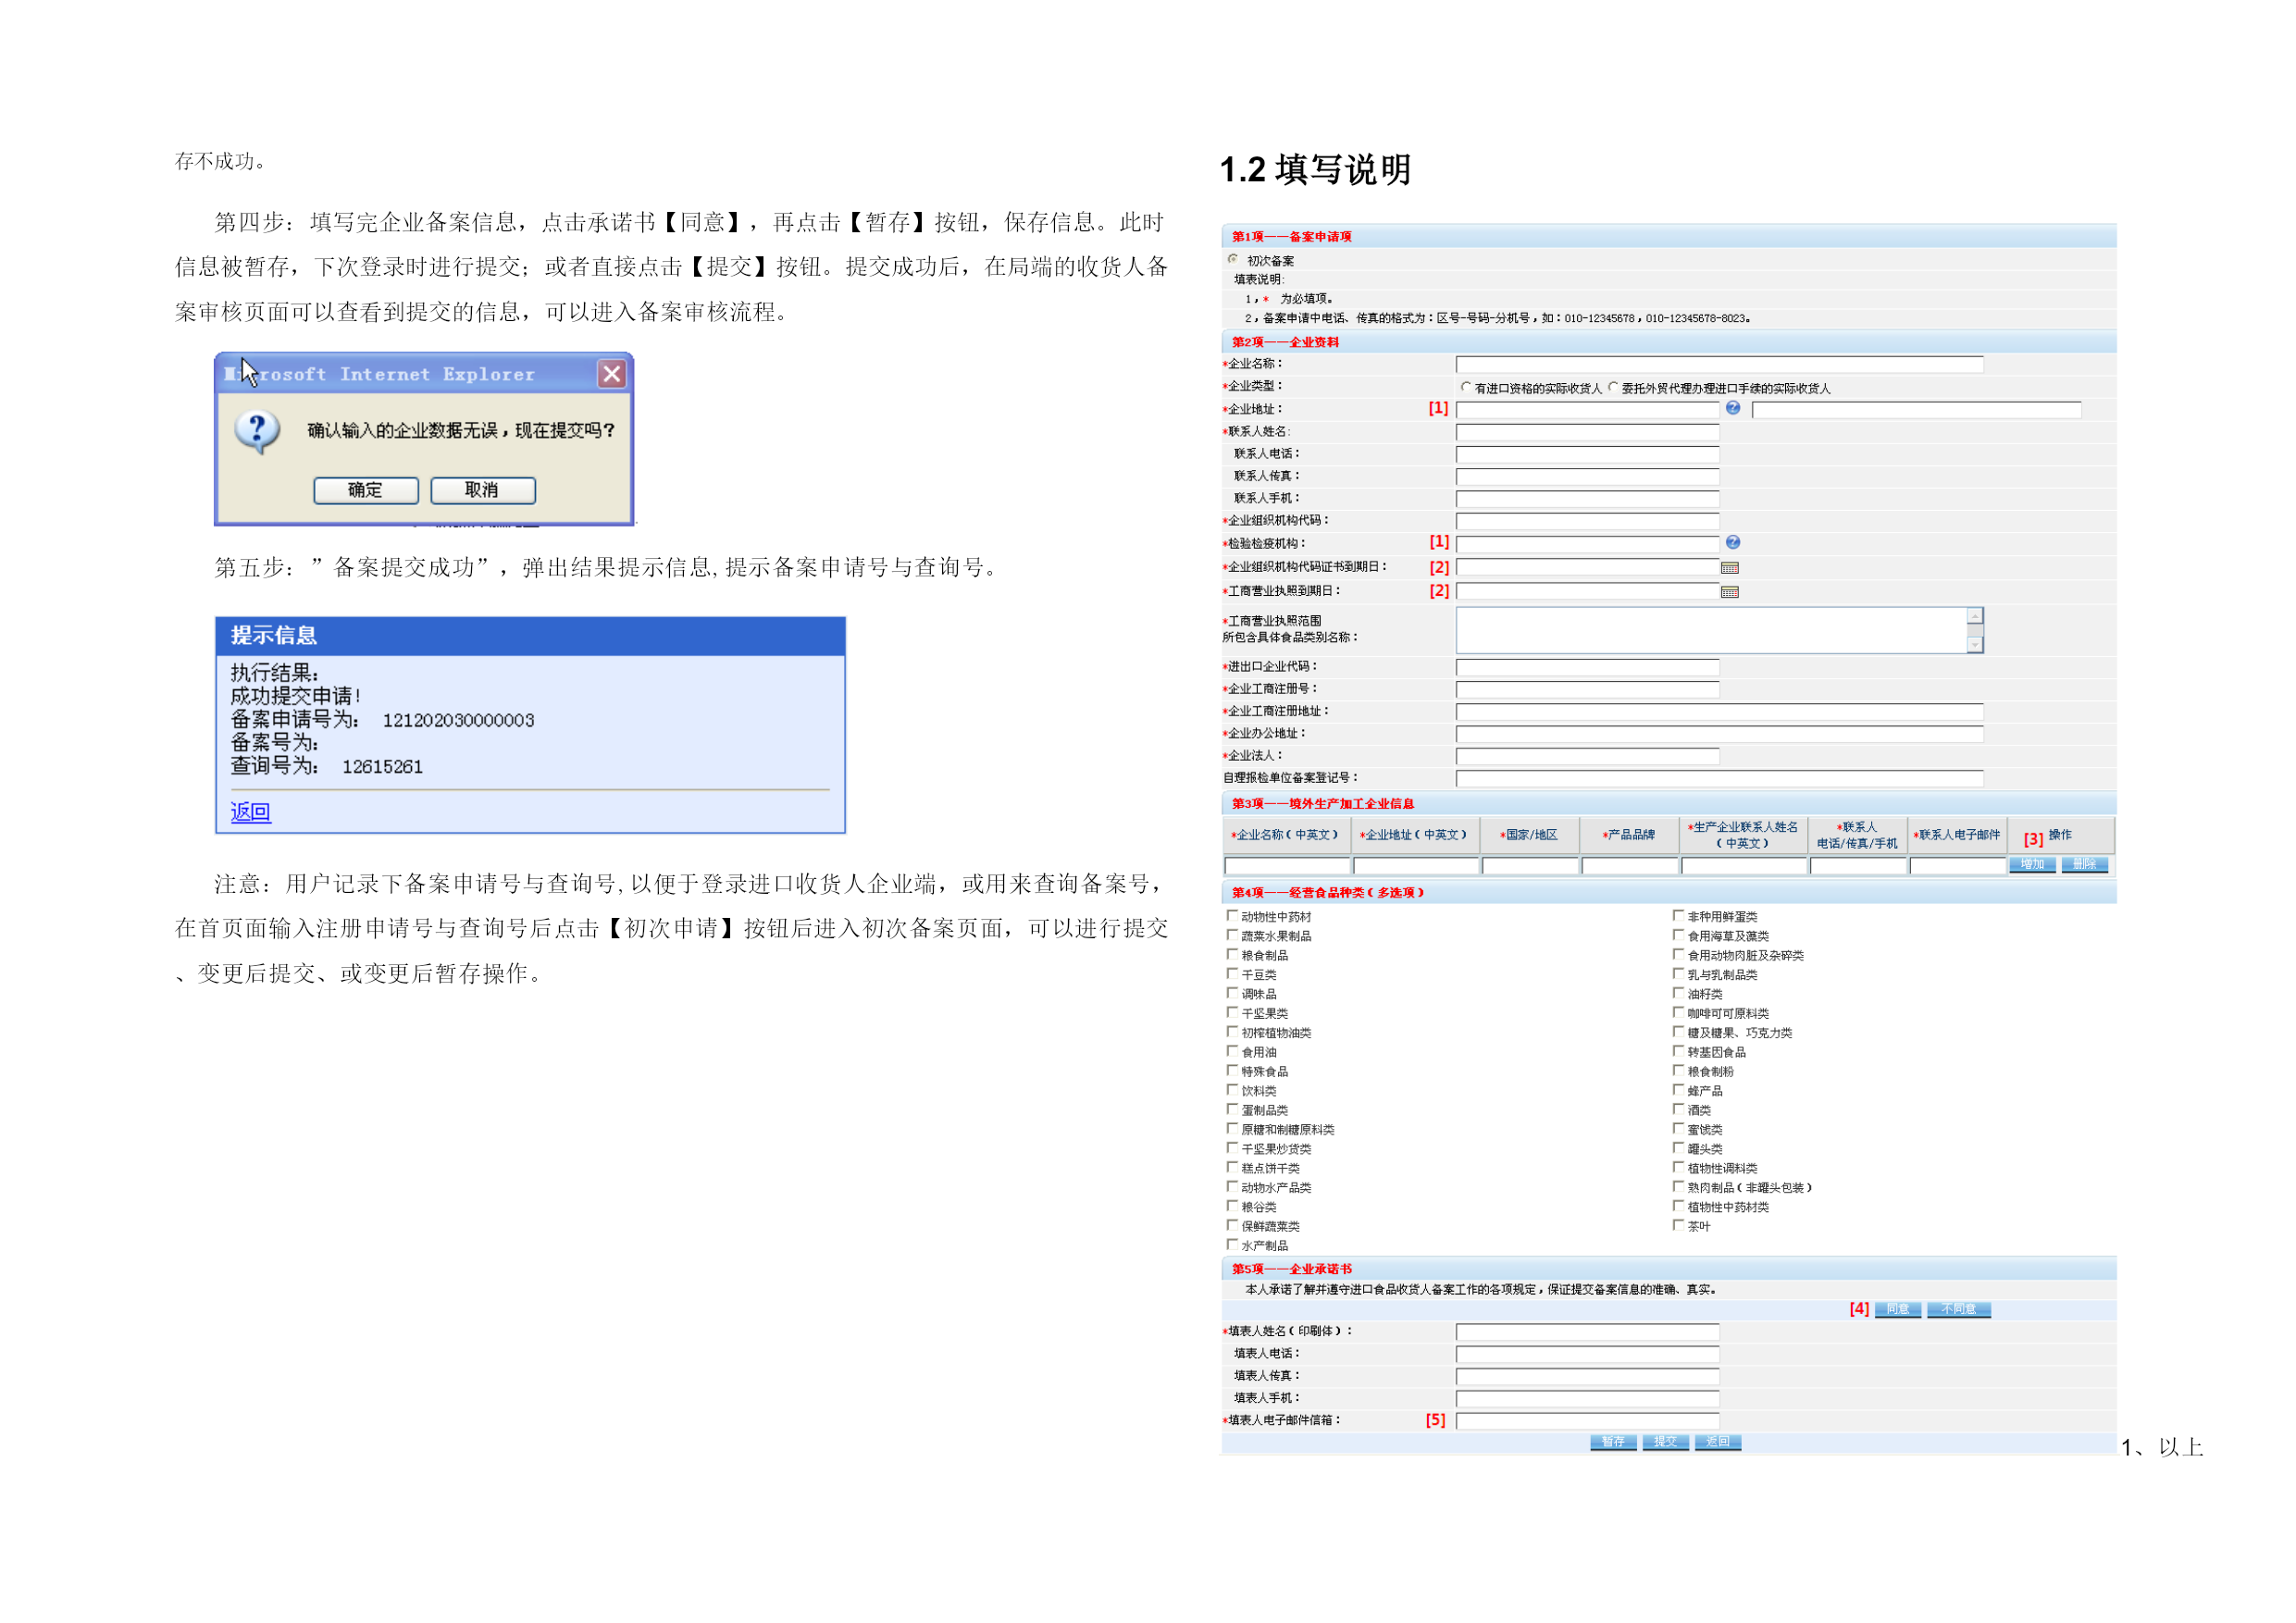Check the 粮食制品 checkbox
This screenshot has width=2296, height=1623.
point(1232,954)
